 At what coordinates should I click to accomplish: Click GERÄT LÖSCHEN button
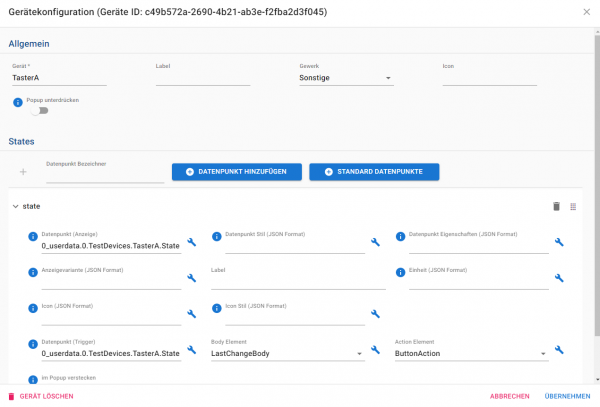coord(41,396)
